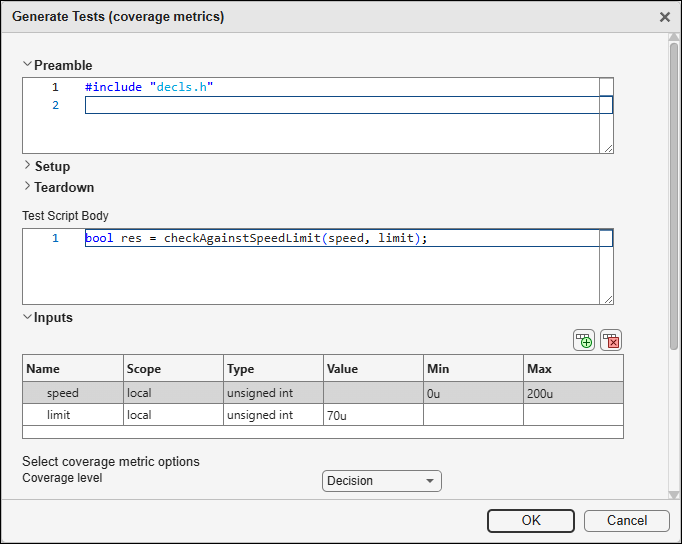Click the add input row icon

(x=584, y=340)
